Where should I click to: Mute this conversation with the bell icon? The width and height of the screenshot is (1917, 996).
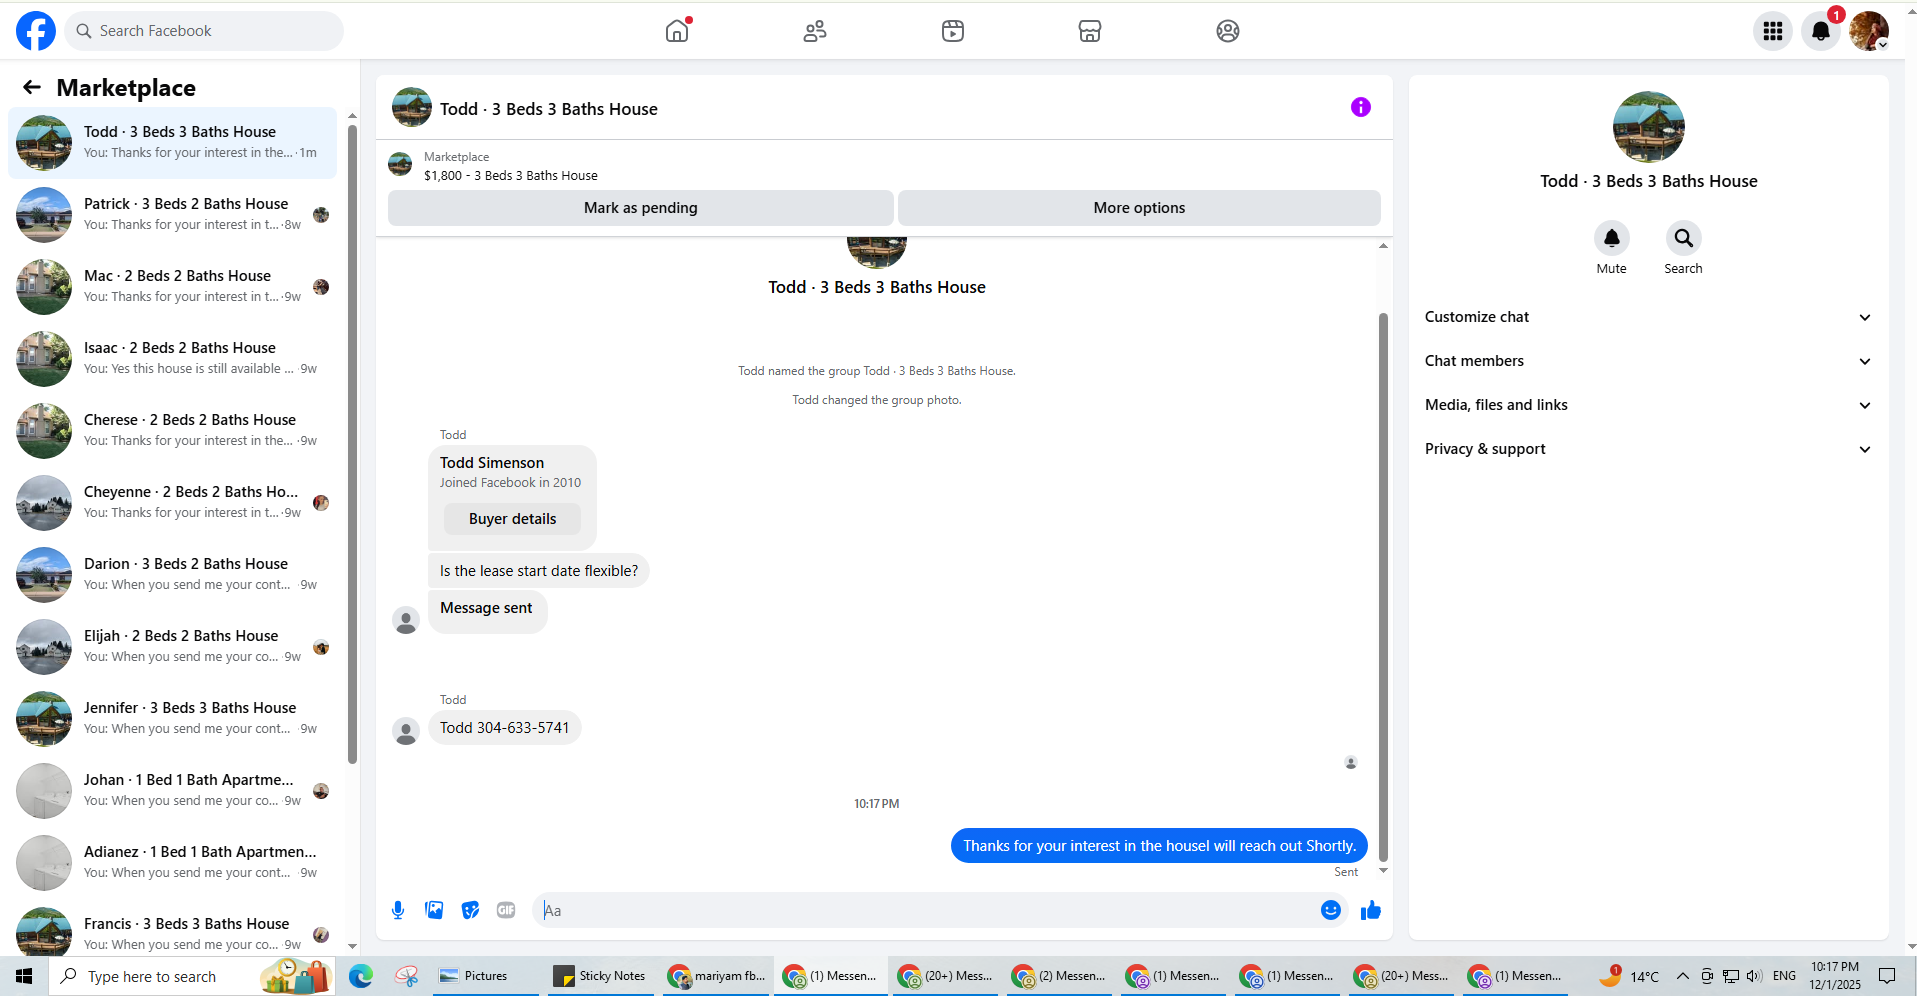[x=1612, y=238]
